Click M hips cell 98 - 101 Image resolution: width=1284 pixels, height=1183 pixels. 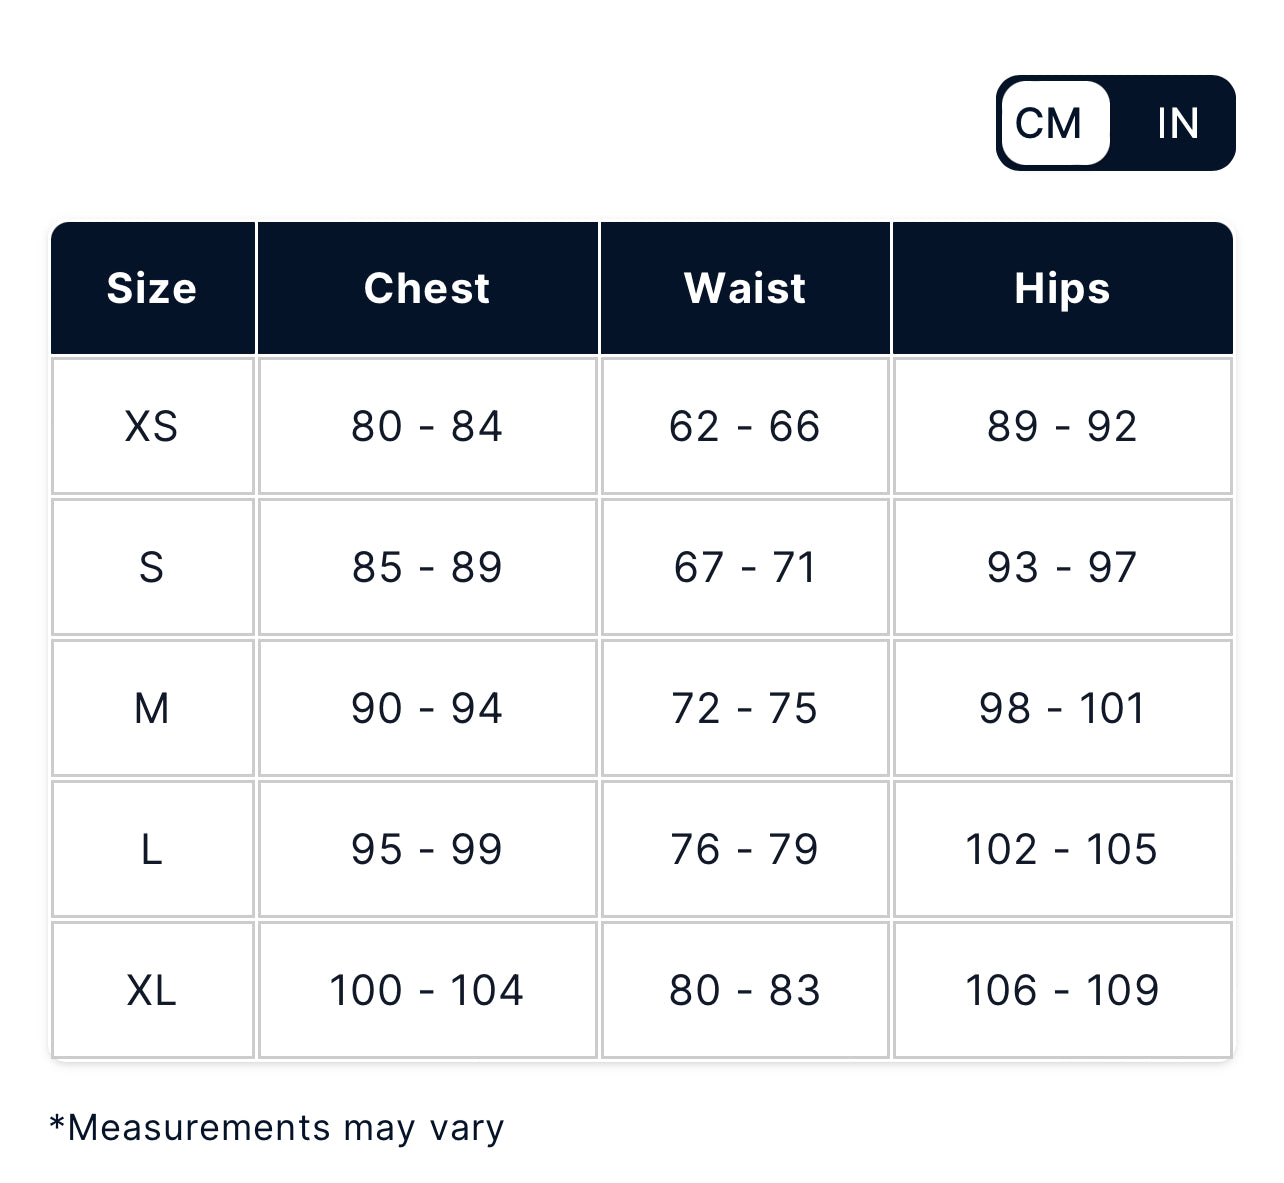[x=1062, y=708]
